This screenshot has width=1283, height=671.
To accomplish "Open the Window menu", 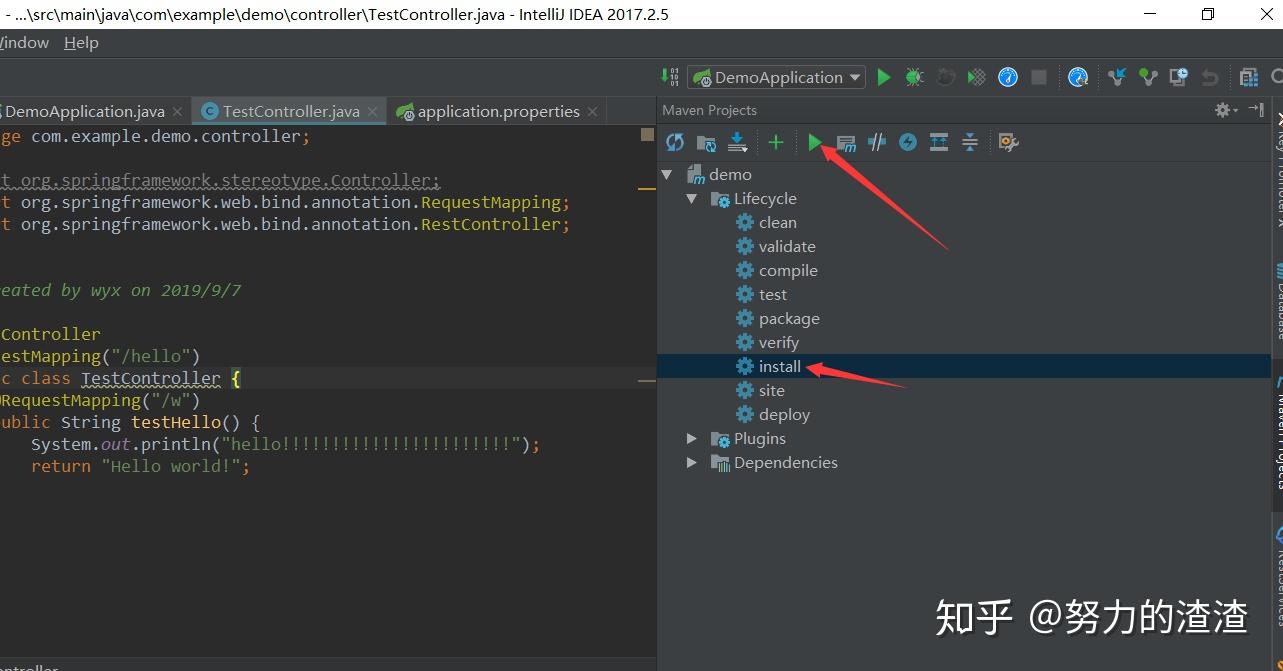I will pos(24,43).
